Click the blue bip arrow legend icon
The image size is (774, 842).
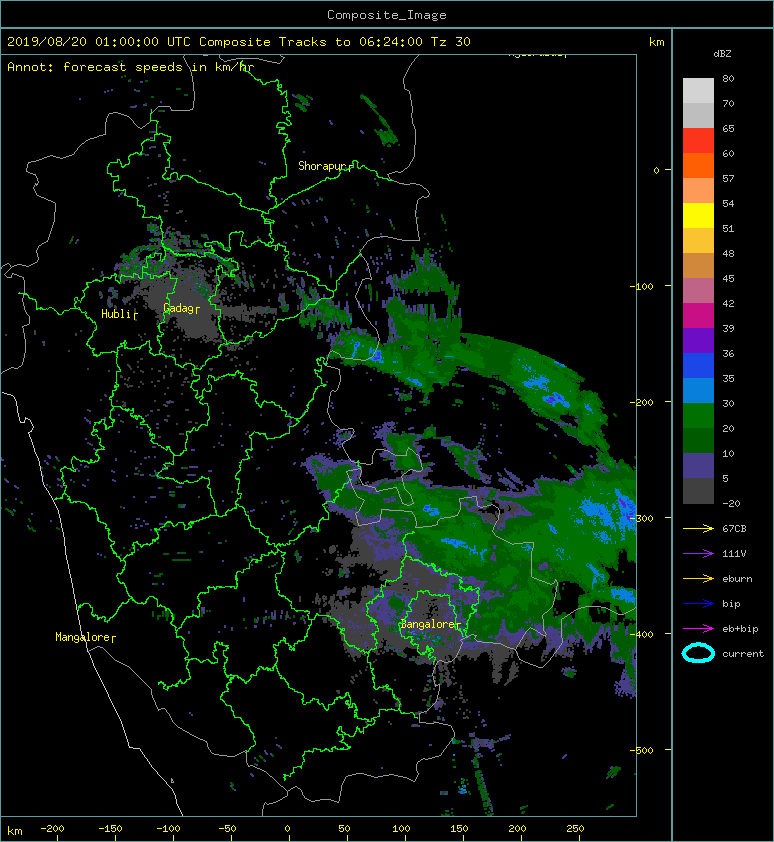698,604
